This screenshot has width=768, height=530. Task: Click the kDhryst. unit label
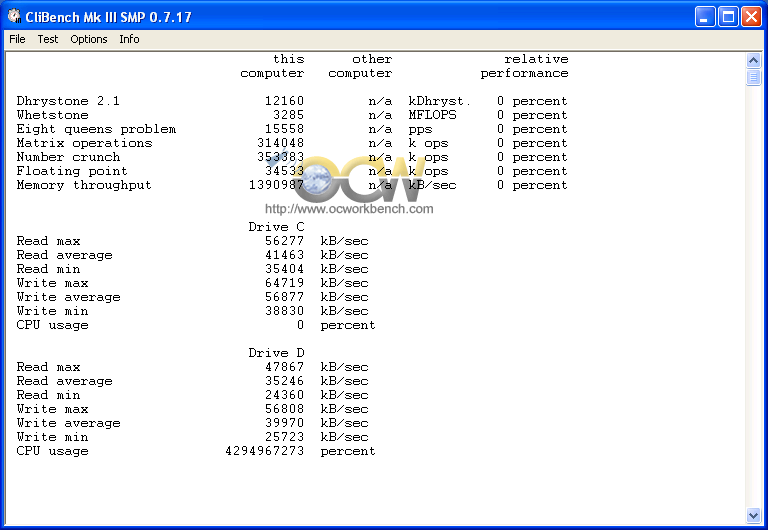click(439, 101)
